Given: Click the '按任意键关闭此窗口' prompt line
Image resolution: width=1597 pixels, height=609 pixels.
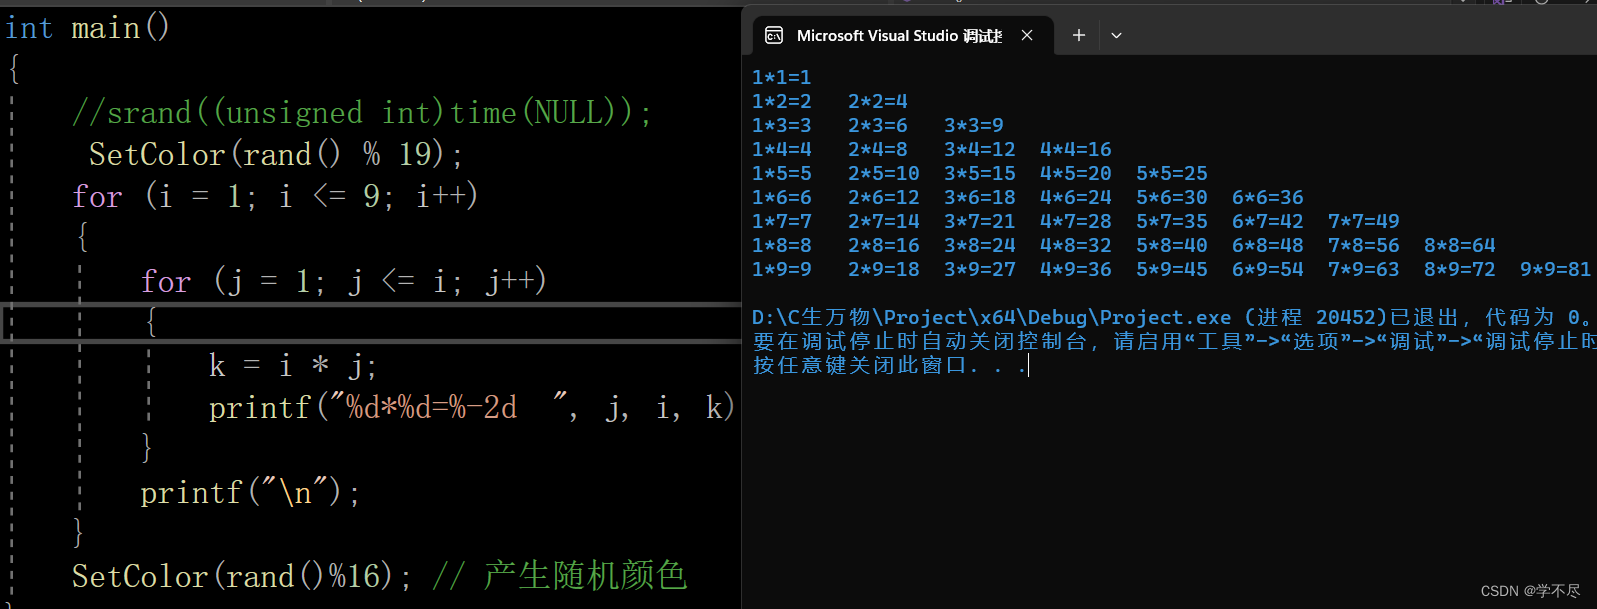Looking at the screenshot, I should click(x=890, y=365).
